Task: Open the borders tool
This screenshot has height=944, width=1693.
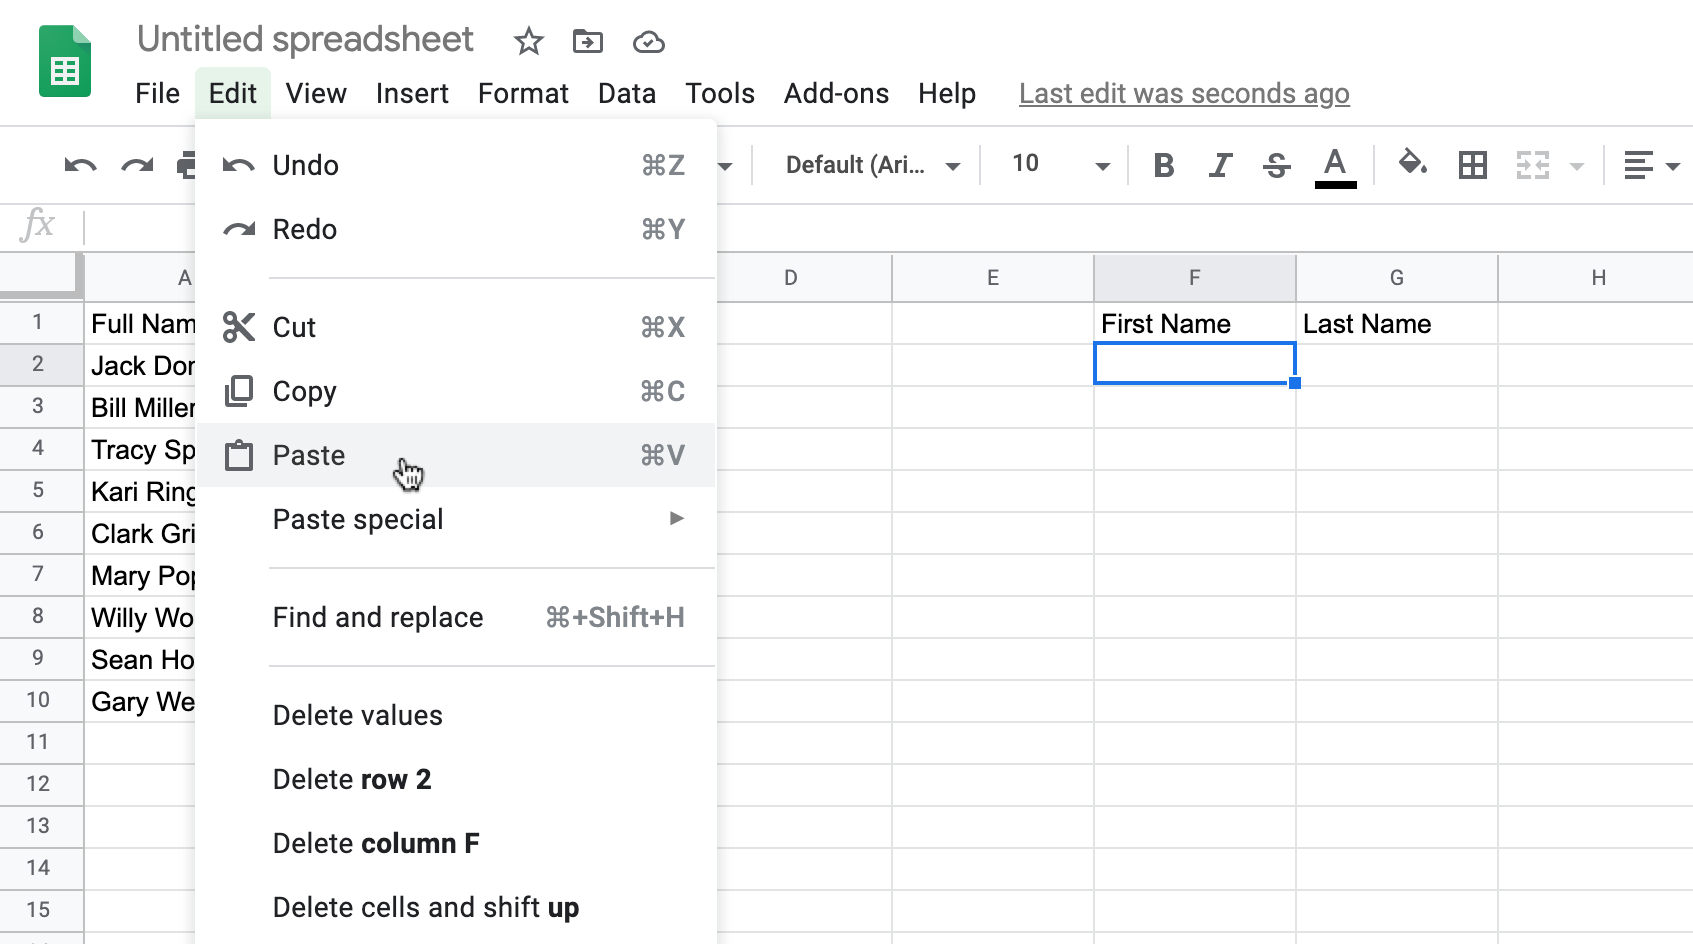Action: (1472, 165)
